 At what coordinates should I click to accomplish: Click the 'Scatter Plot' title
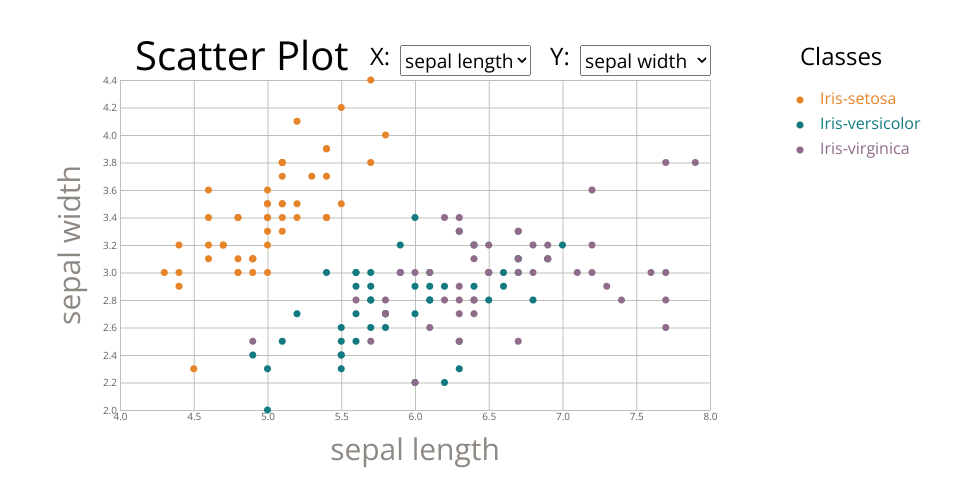242,57
